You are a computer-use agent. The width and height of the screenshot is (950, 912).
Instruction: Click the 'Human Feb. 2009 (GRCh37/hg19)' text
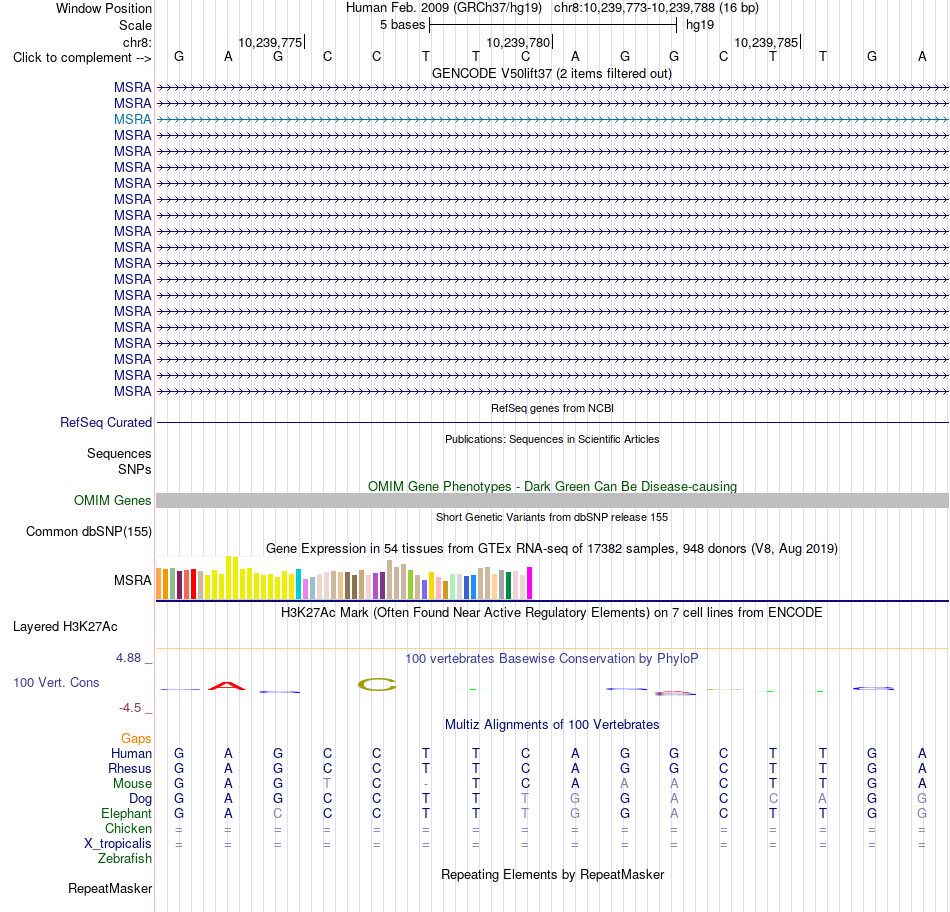click(443, 8)
